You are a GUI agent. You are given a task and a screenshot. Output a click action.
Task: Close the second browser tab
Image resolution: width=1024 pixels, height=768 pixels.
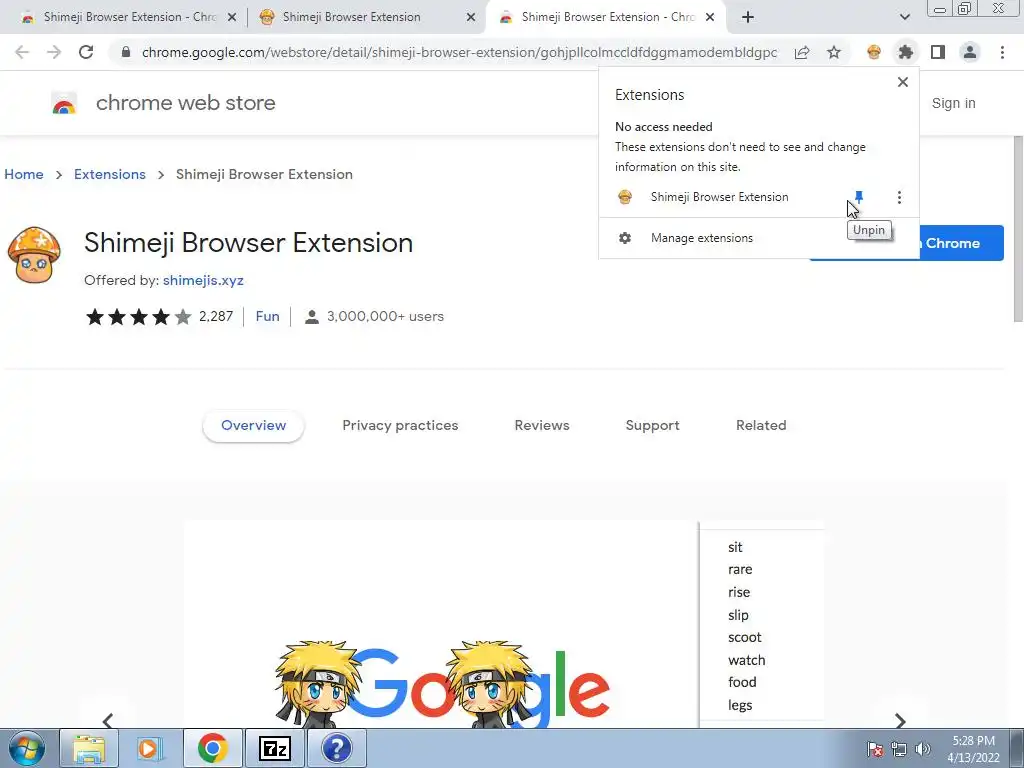pyautogui.click(x=471, y=18)
